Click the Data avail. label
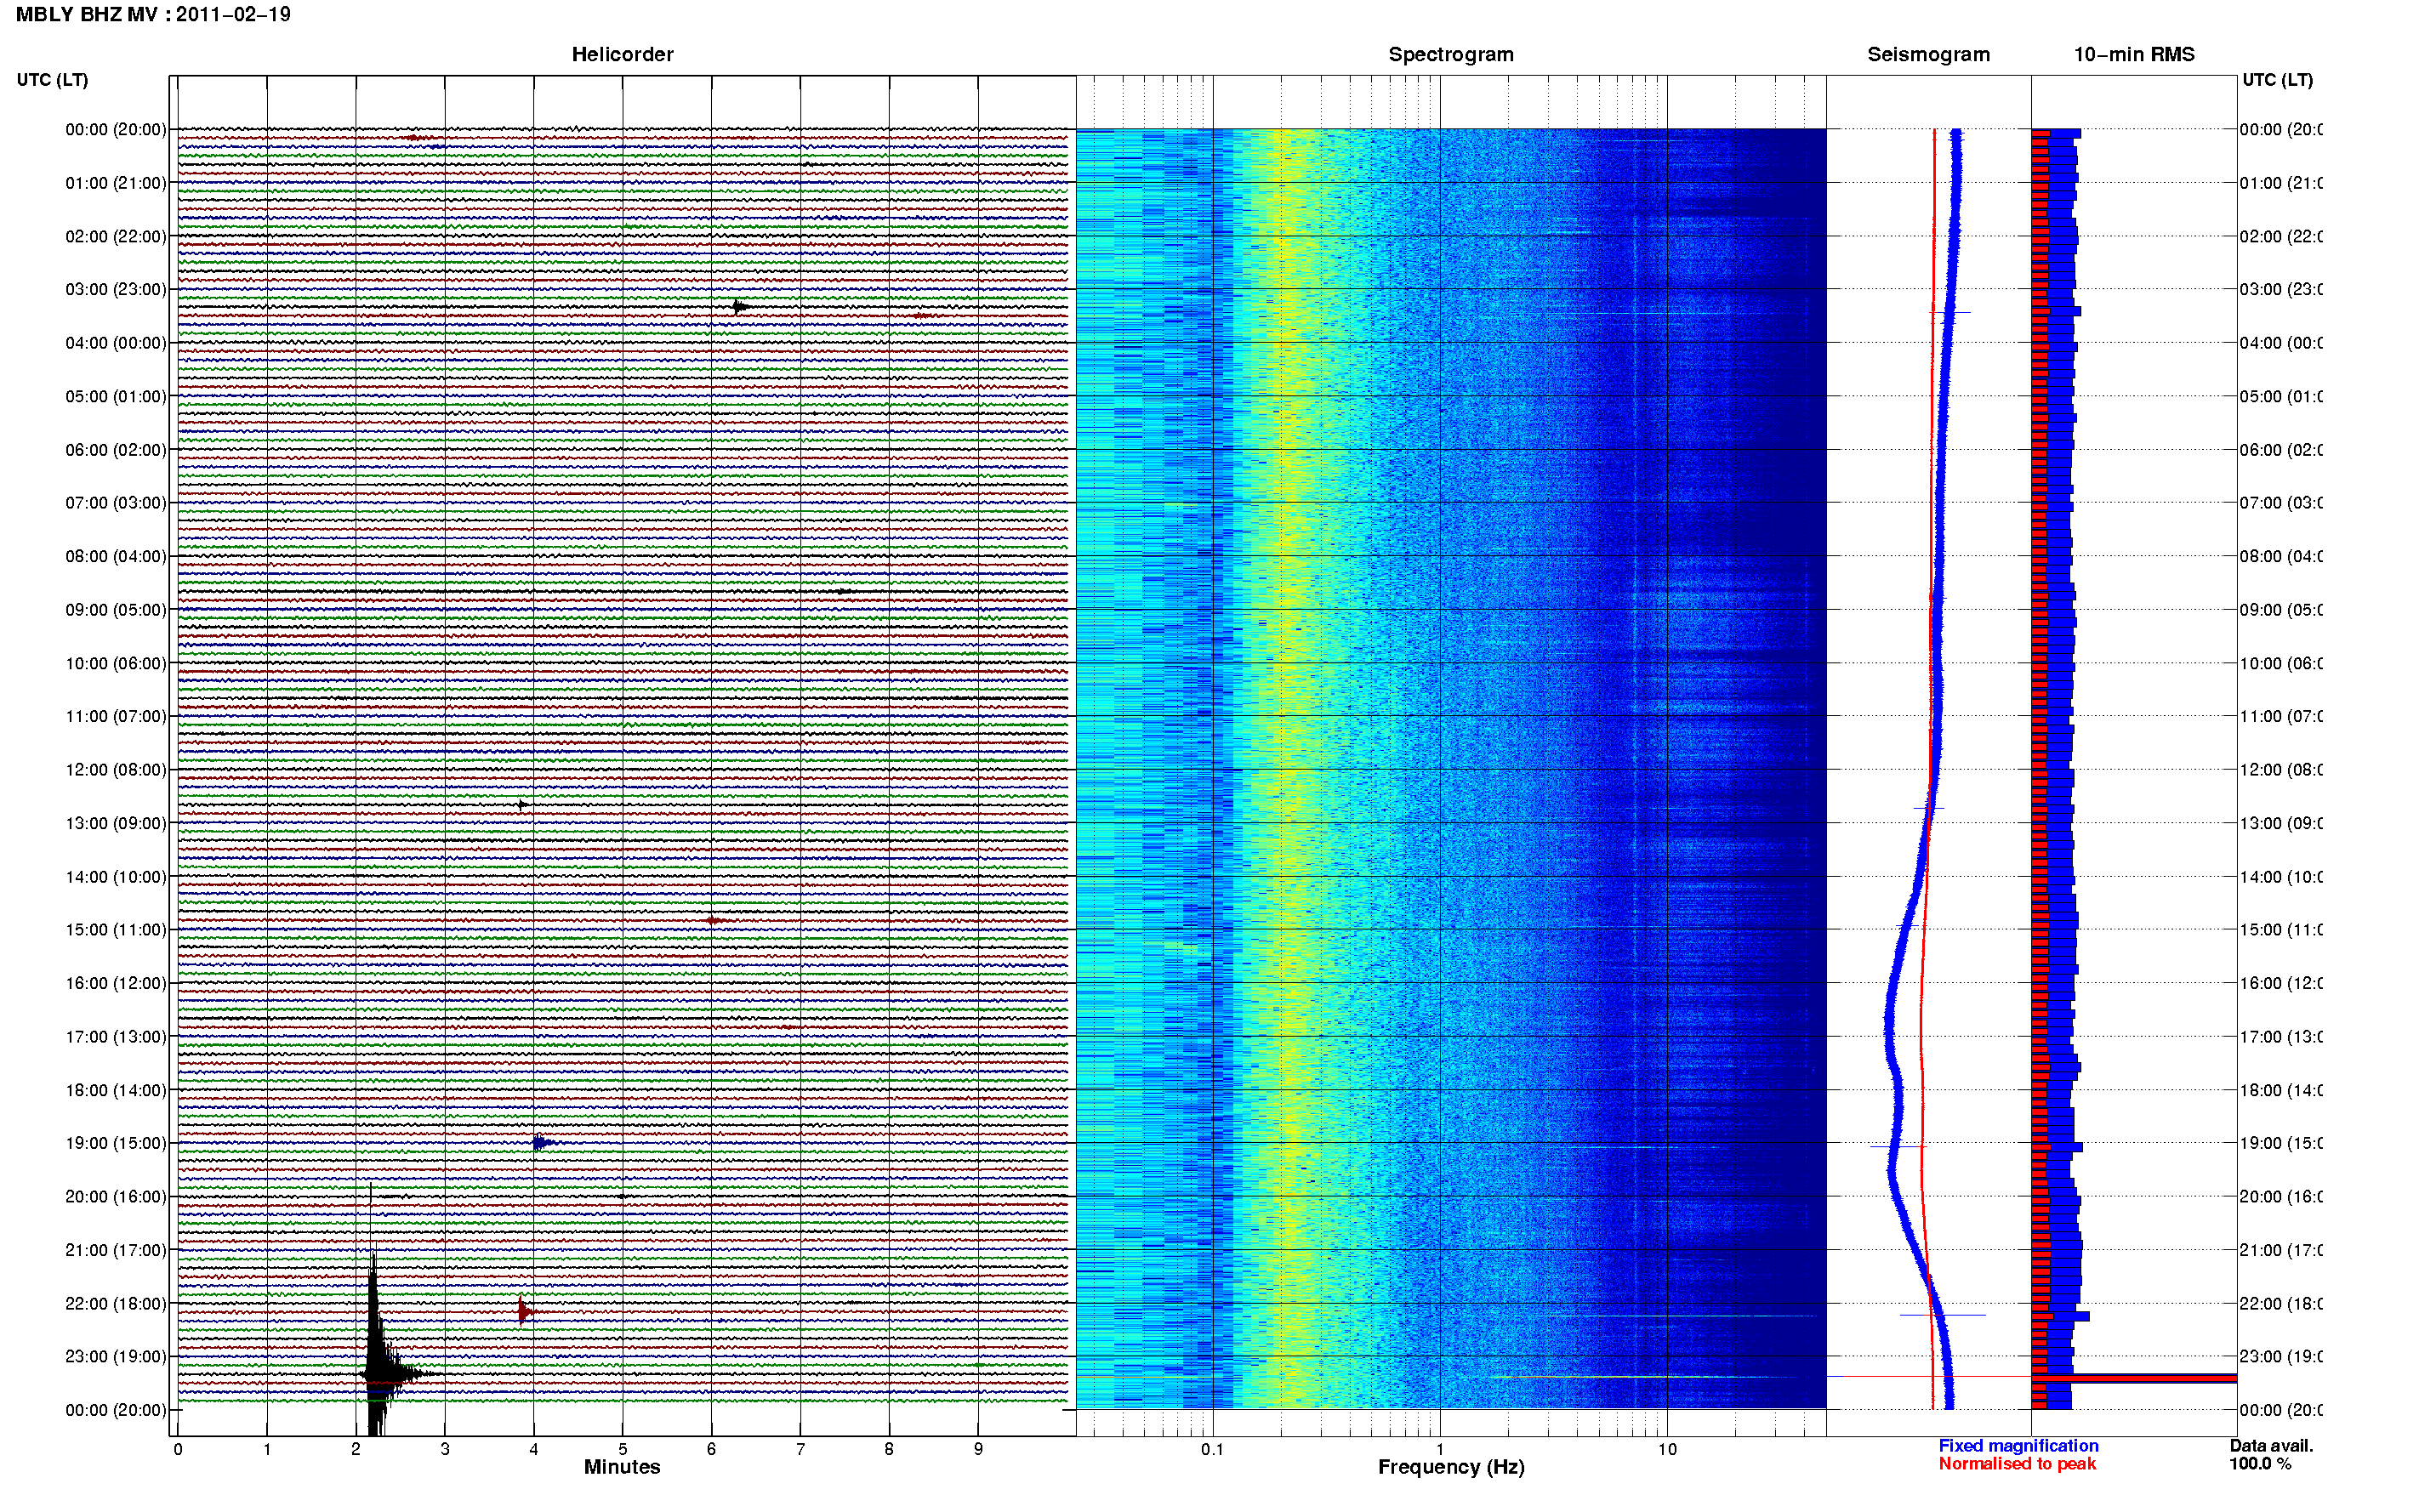The width and height of the screenshot is (2419, 1512). coord(2271,1446)
